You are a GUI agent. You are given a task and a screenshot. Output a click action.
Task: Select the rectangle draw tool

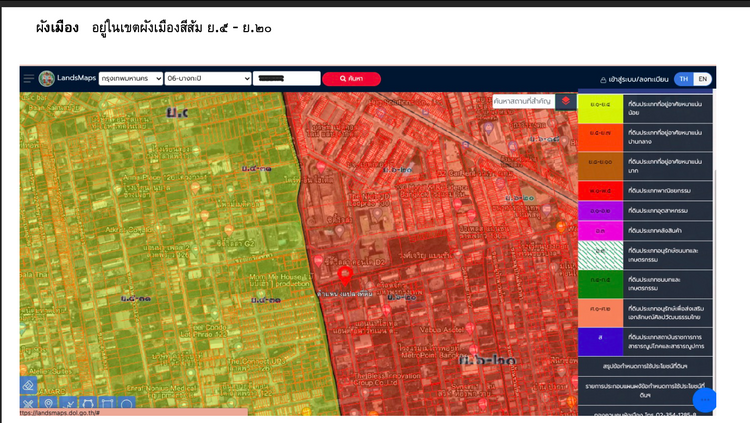[107, 404]
